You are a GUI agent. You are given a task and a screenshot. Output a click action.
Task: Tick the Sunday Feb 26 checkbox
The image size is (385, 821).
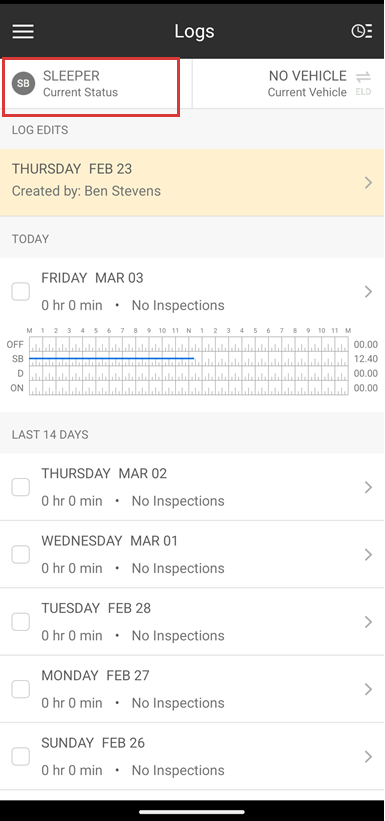coord(21,757)
